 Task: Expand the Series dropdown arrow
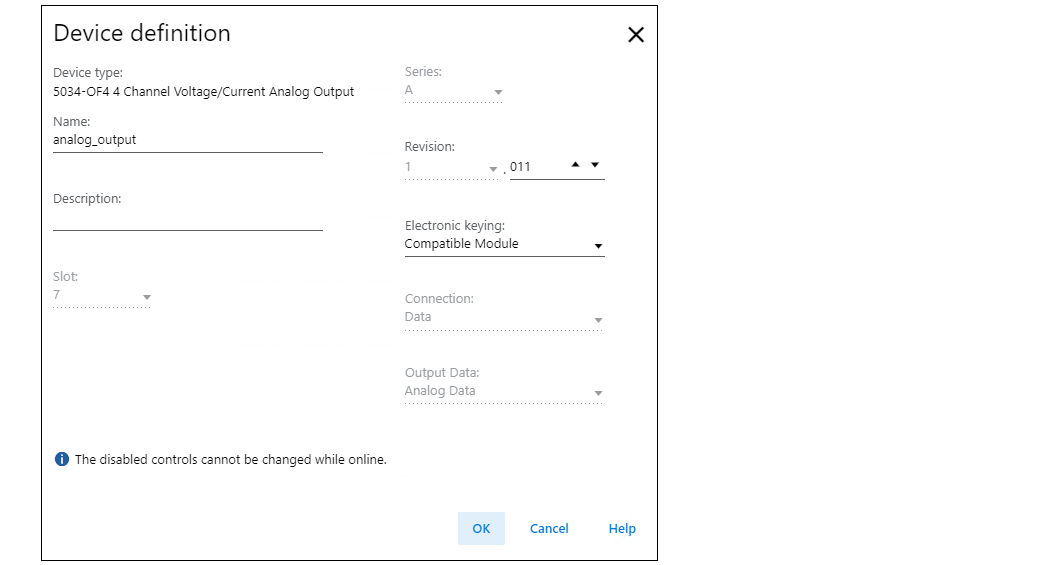(498, 92)
